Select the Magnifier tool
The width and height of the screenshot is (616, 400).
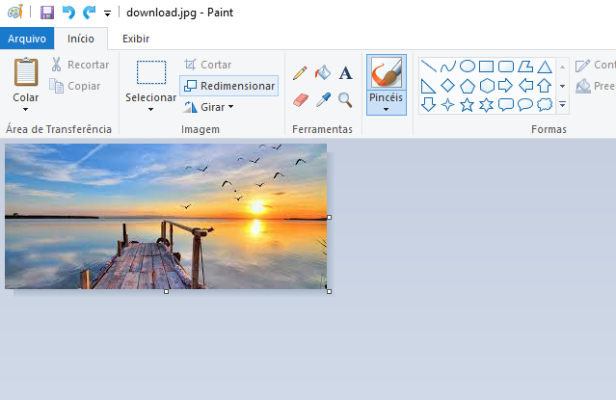[x=345, y=100]
